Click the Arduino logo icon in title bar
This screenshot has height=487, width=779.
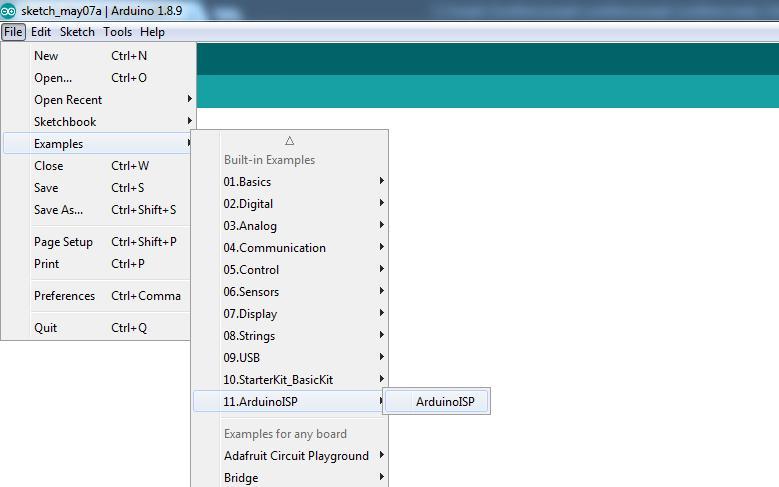point(8,10)
